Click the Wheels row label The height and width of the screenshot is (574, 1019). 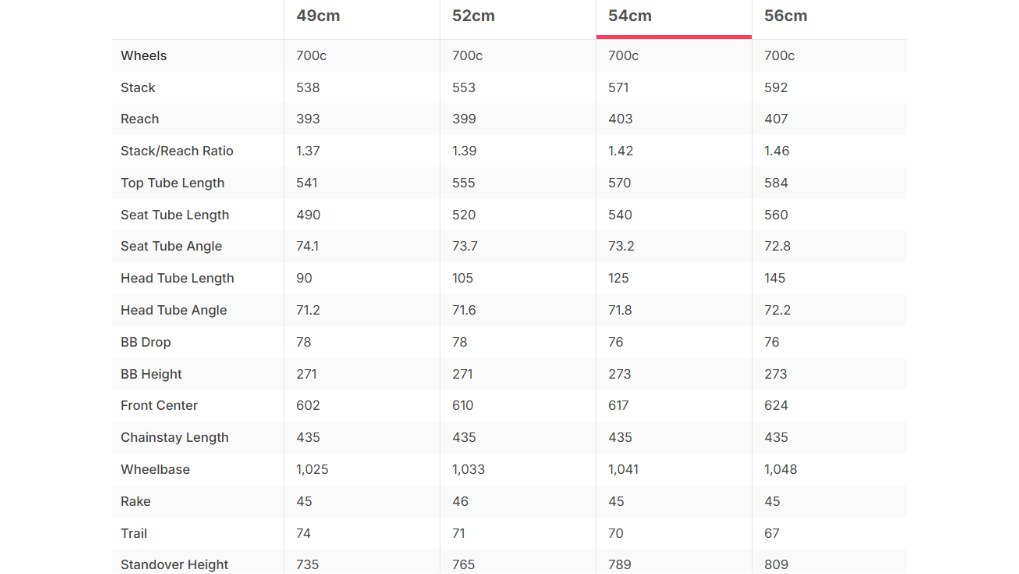point(144,56)
